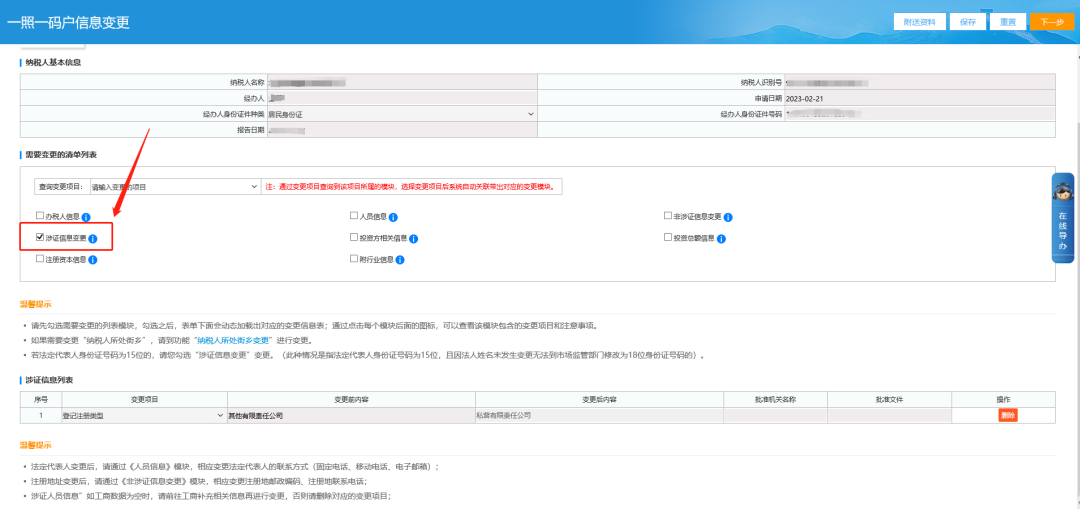1080x509 pixels.
Task: Click info icon next to 投资方相关信息
Action: [x=413, y=239]
